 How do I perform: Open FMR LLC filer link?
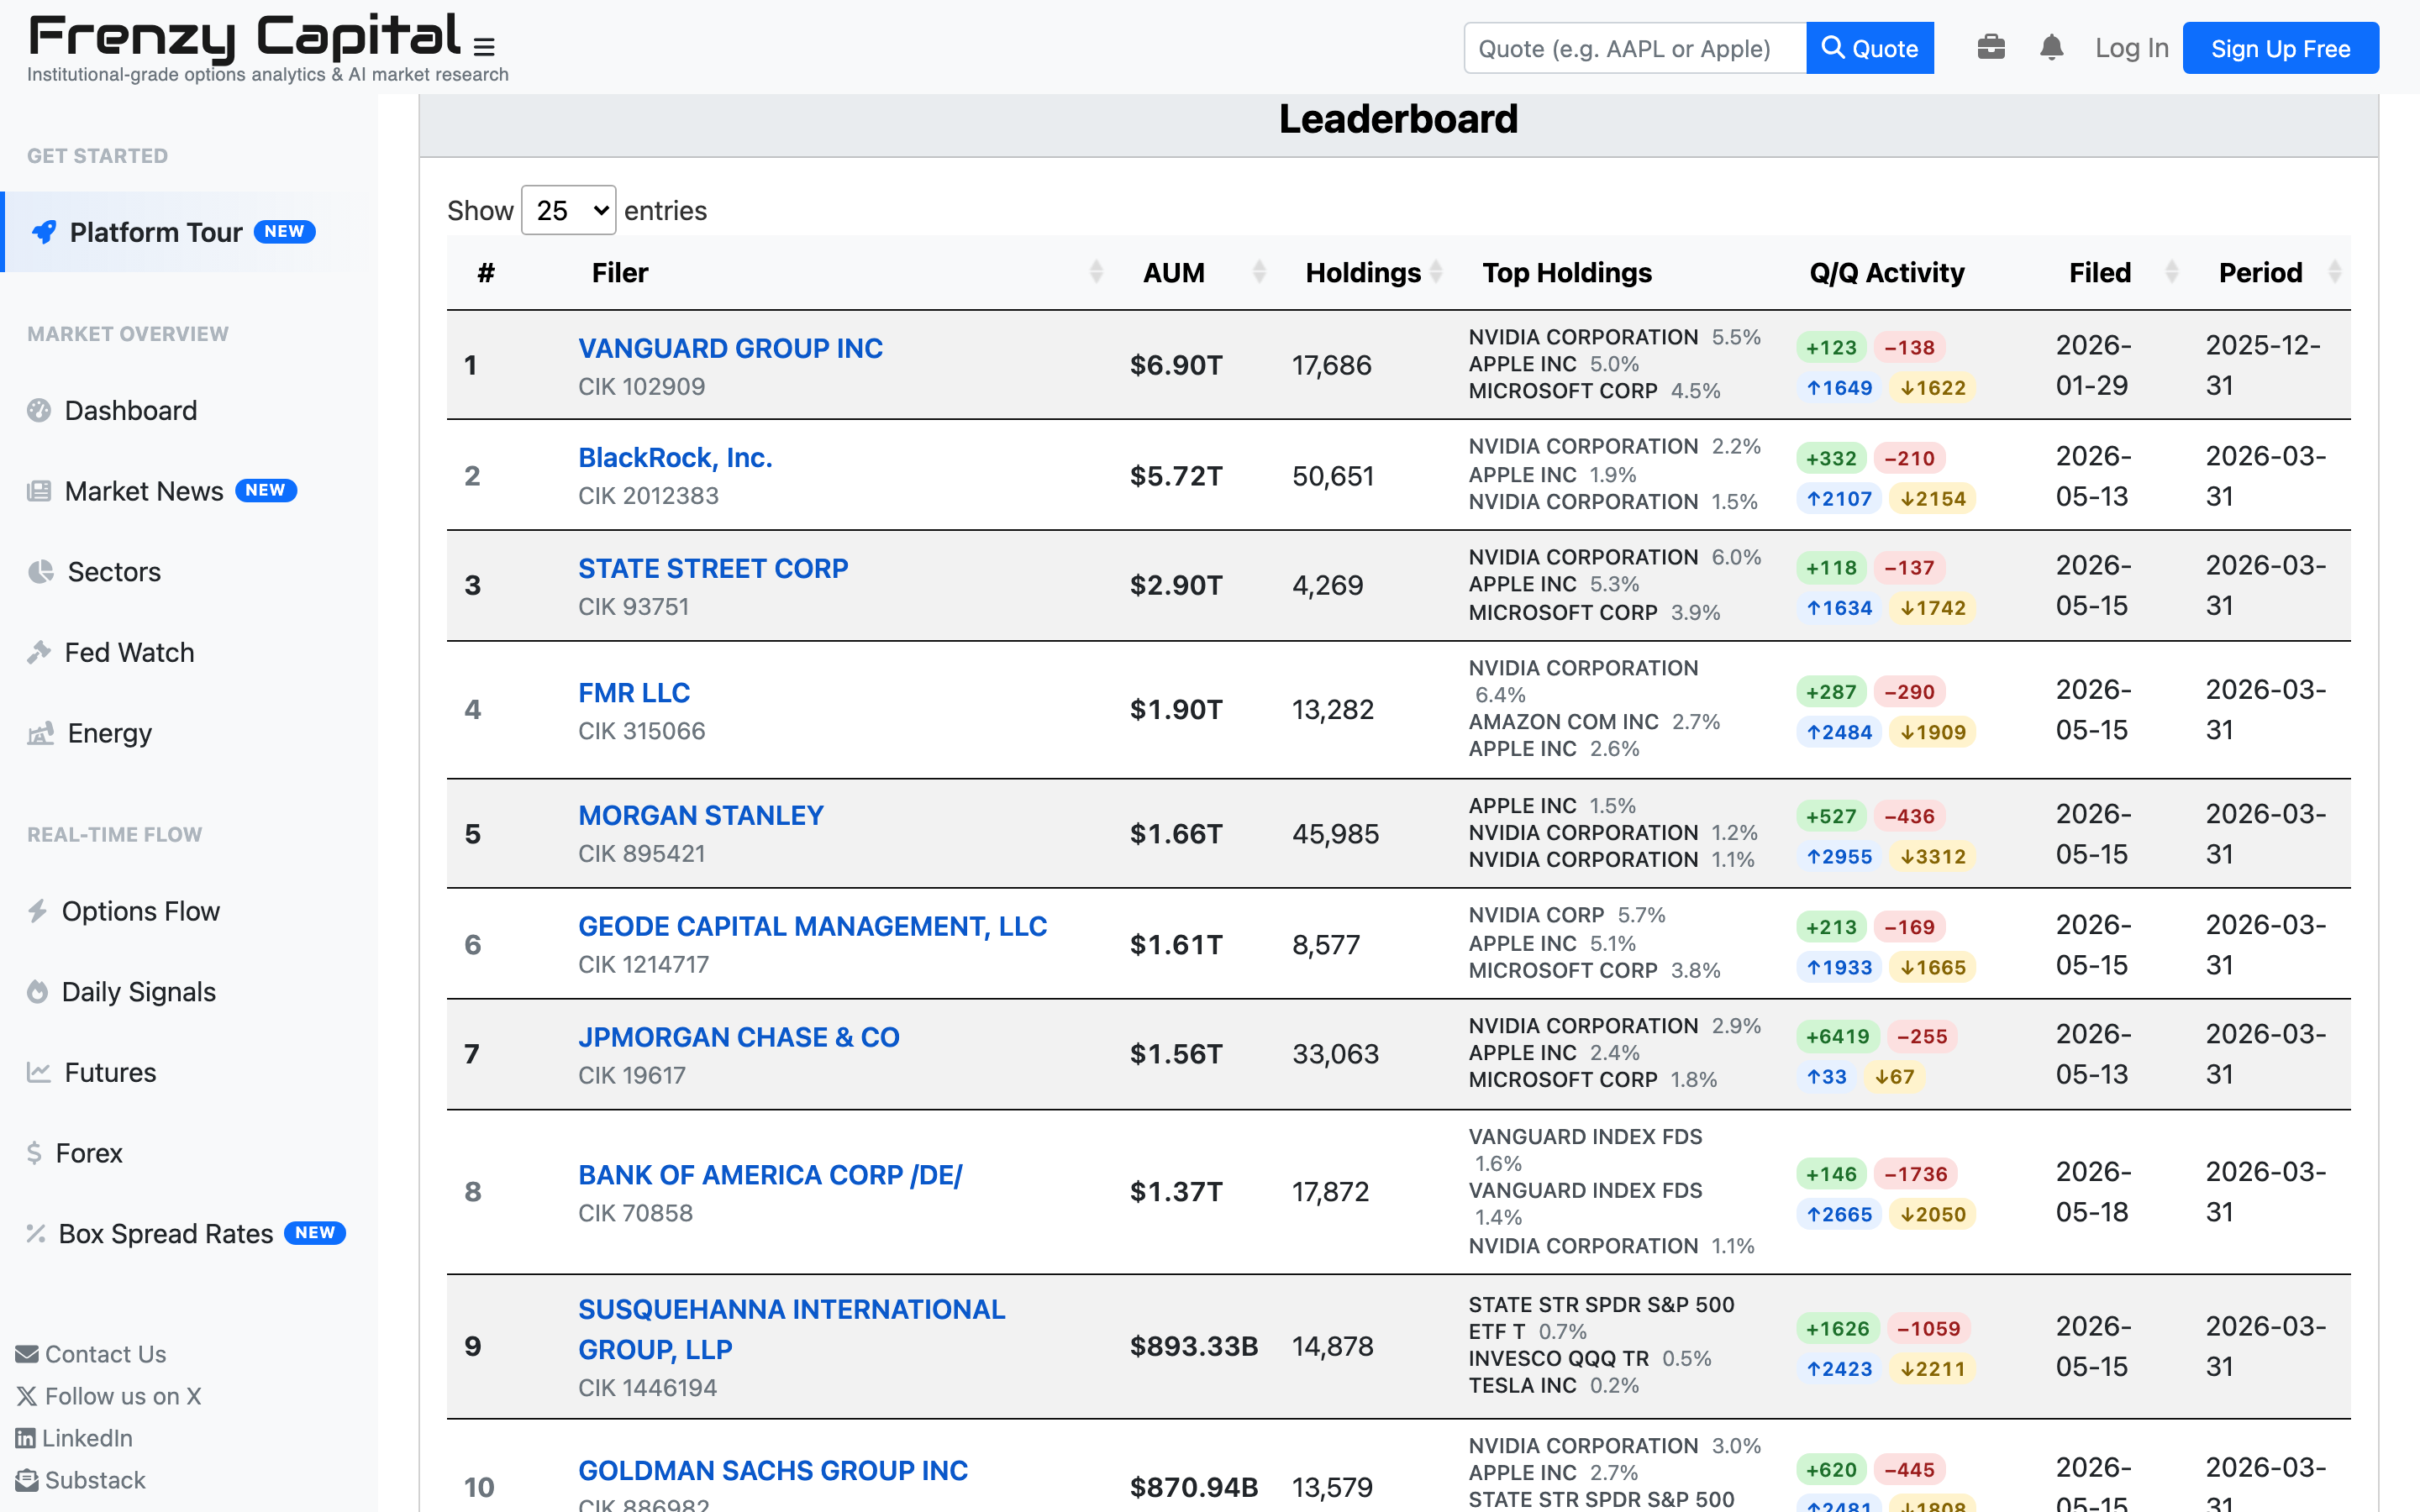pyautogui.click(x=634, y=692)
